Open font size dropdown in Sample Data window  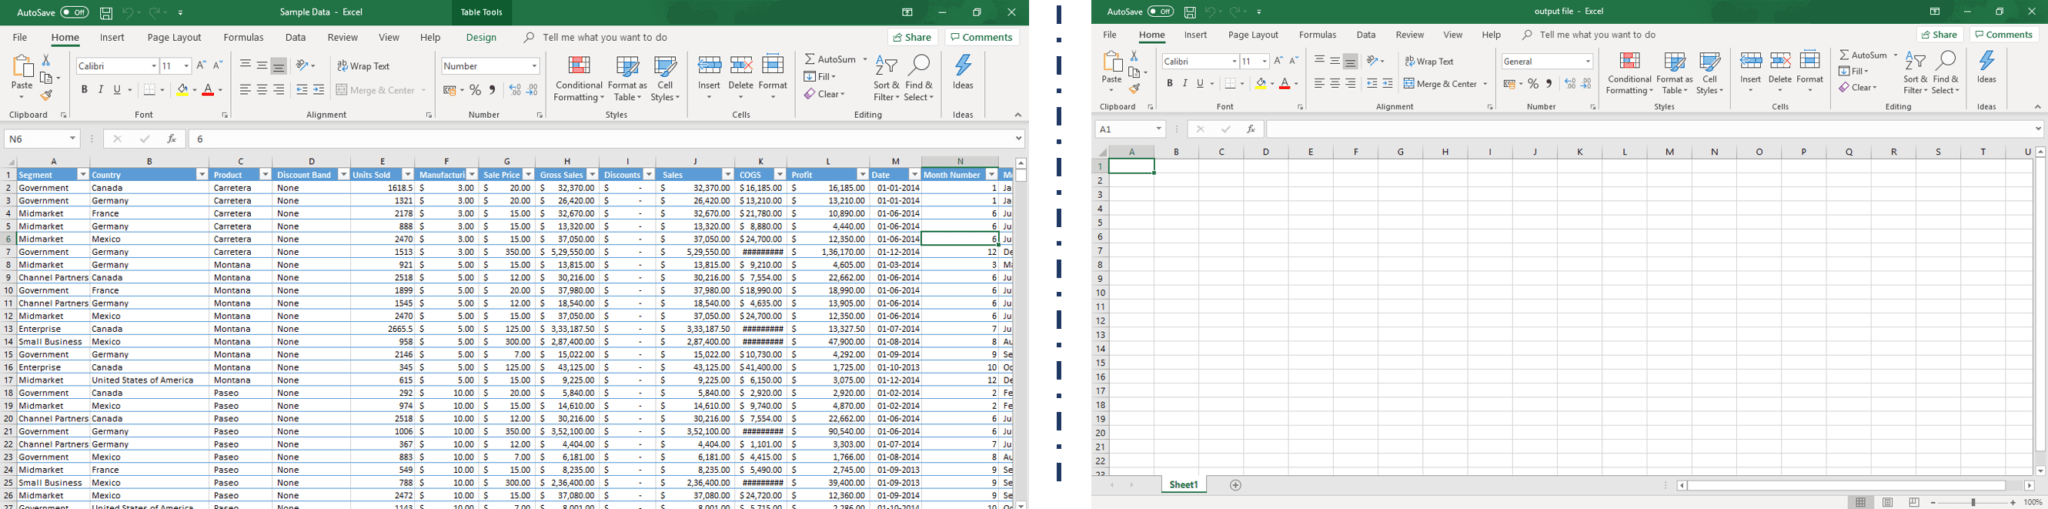[186, 66]
